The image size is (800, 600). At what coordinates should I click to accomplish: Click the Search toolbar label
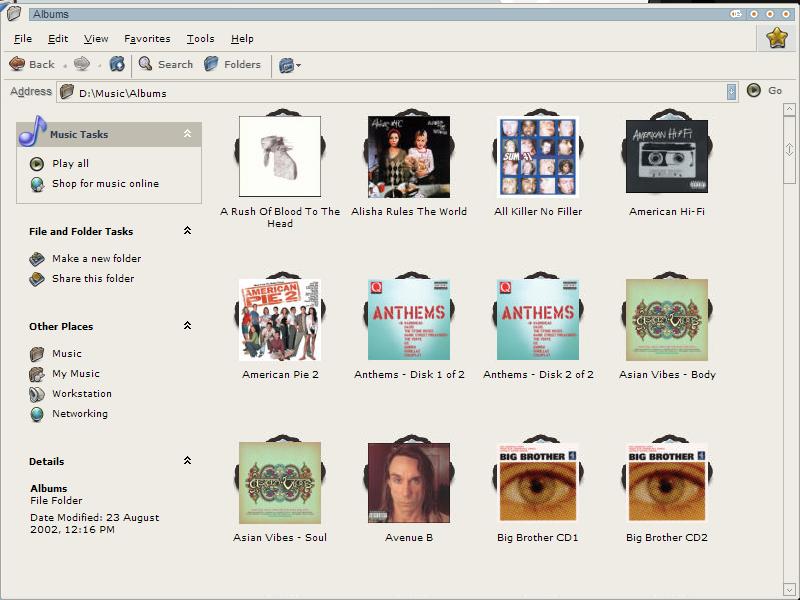click(176, 65)
